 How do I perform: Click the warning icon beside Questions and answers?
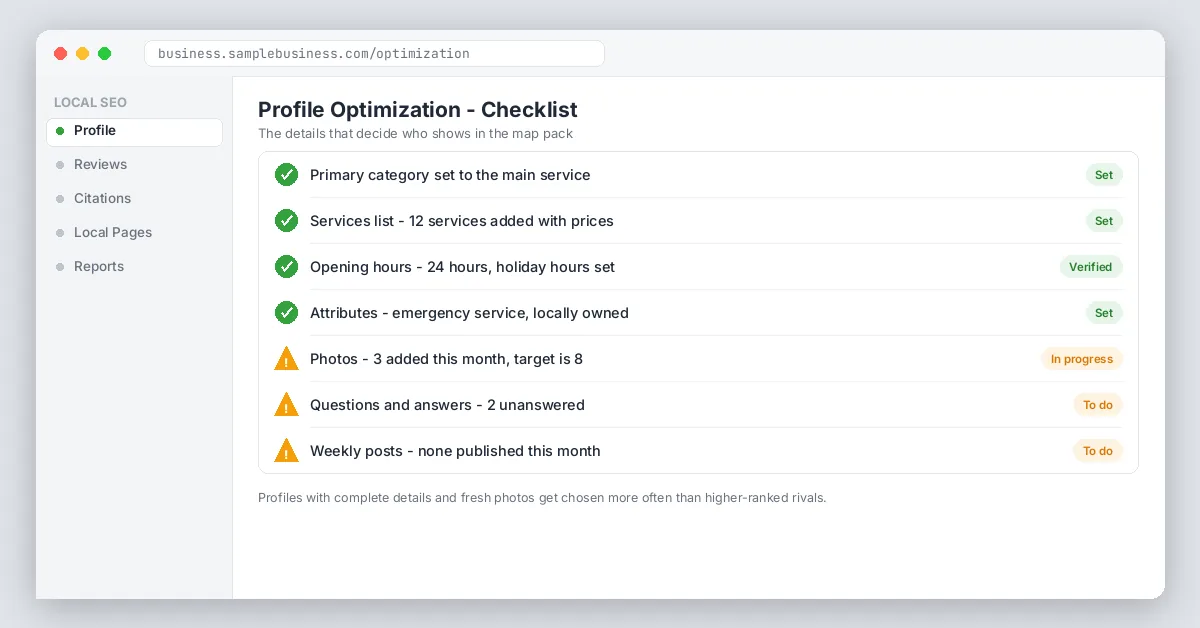(287, 405)
